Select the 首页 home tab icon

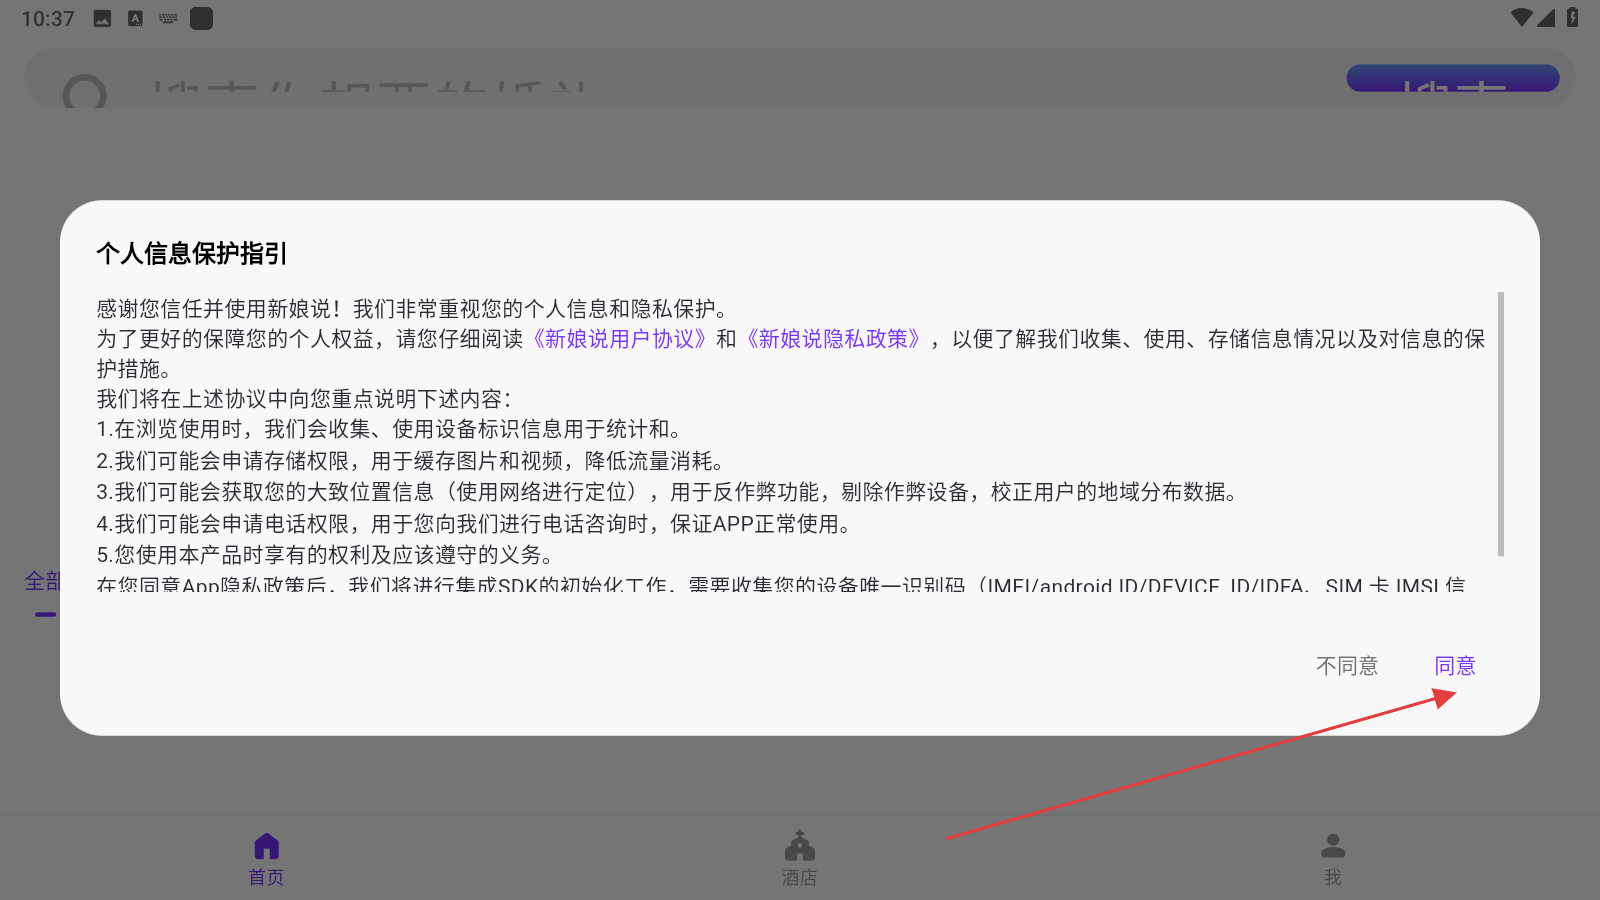coord(267,846)
